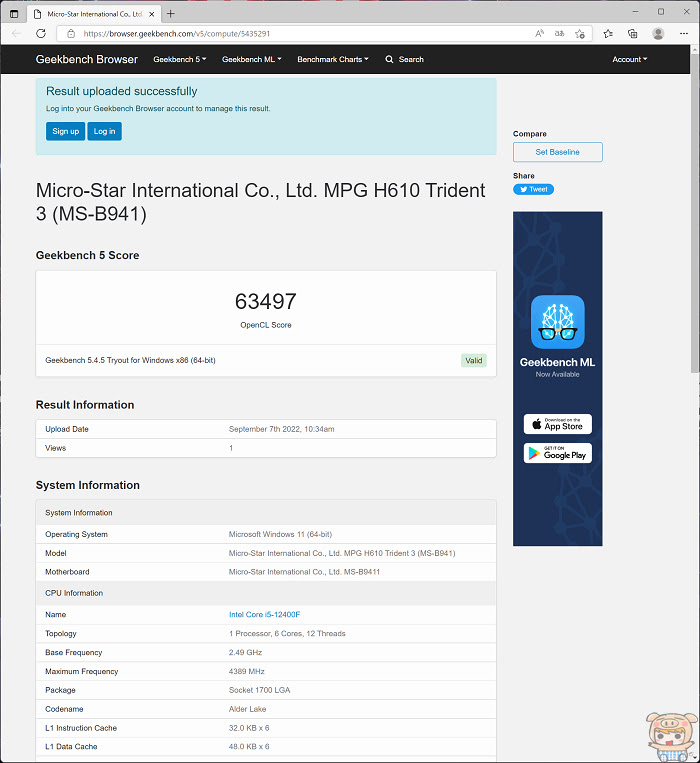Click the Valid status badge
The width and height of the screenshot is (700, 763).
[x=473, y=361]
